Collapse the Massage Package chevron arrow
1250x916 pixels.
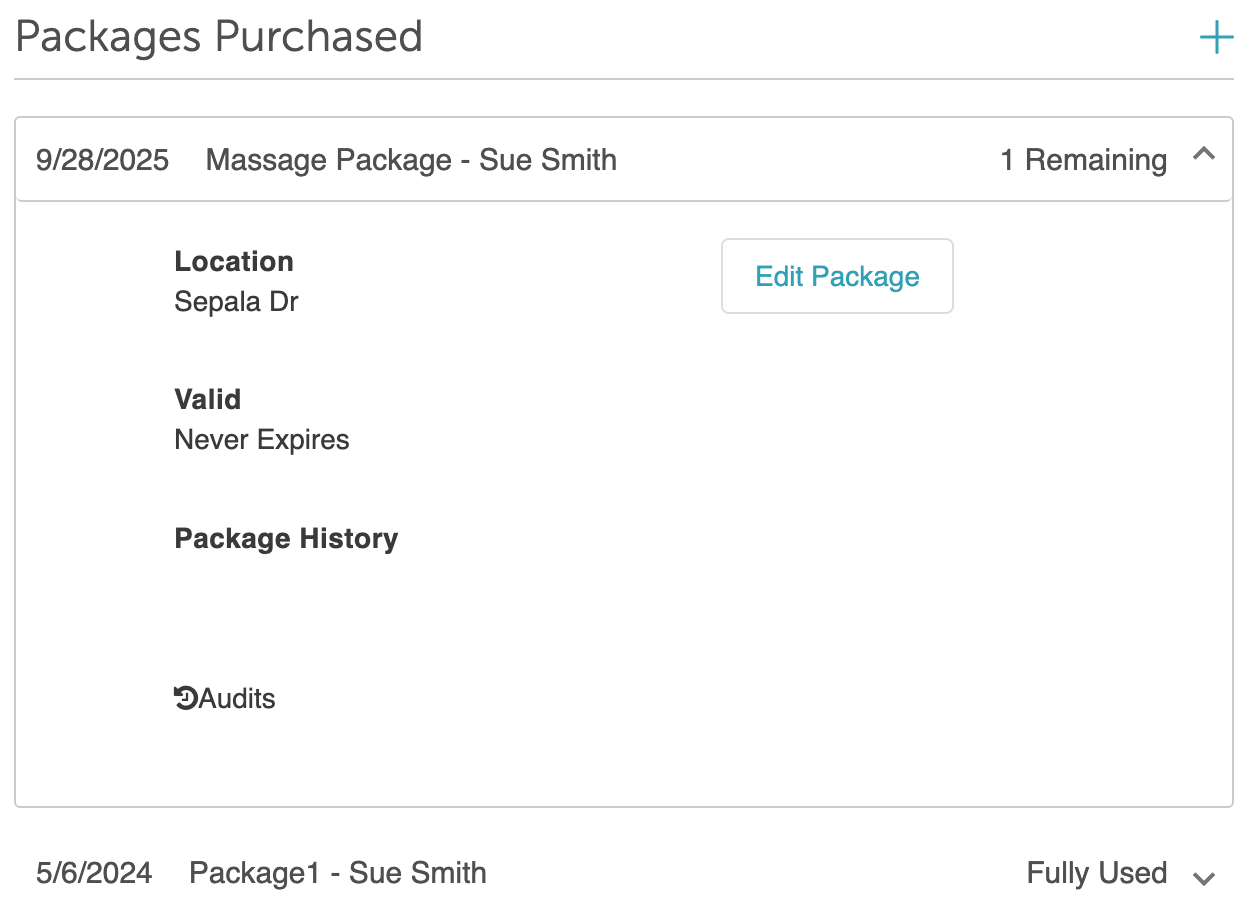pyautogui.click(x=1204, y=155)
